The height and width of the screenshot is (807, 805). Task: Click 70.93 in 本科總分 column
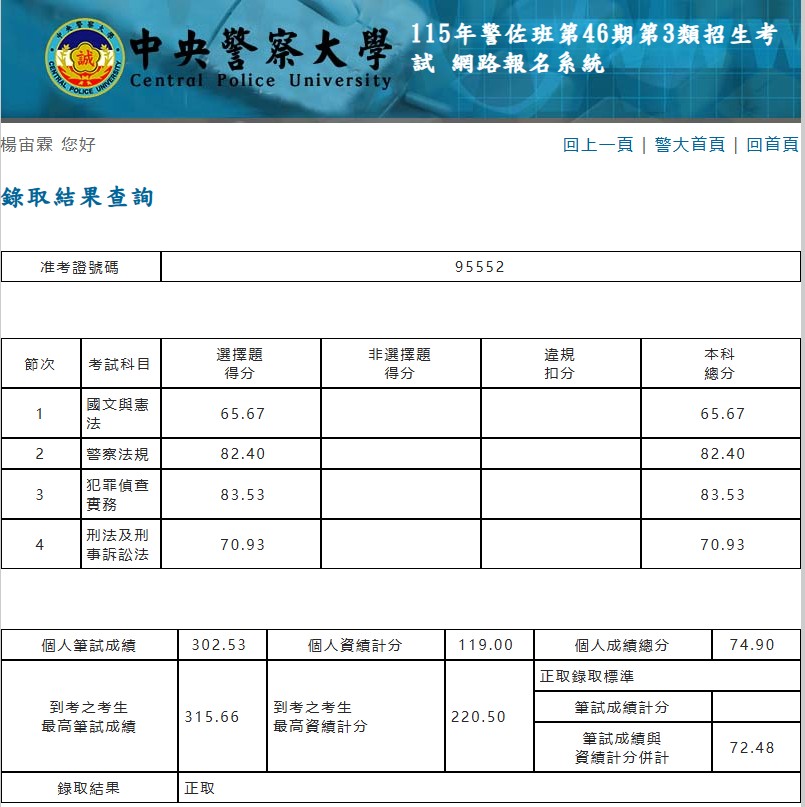pos(722,545)
